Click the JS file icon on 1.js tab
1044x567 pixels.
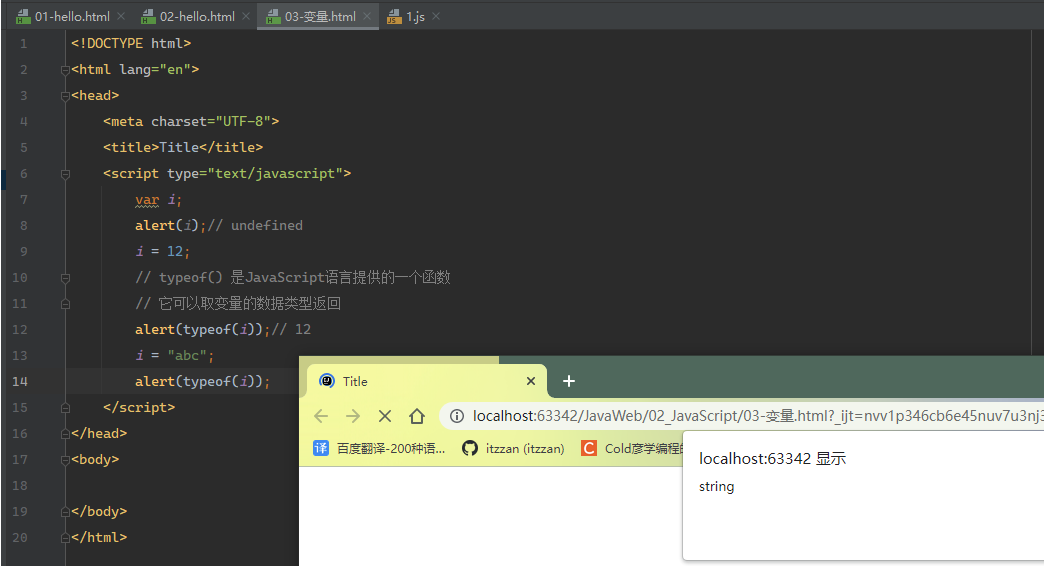tap(394, 17)
